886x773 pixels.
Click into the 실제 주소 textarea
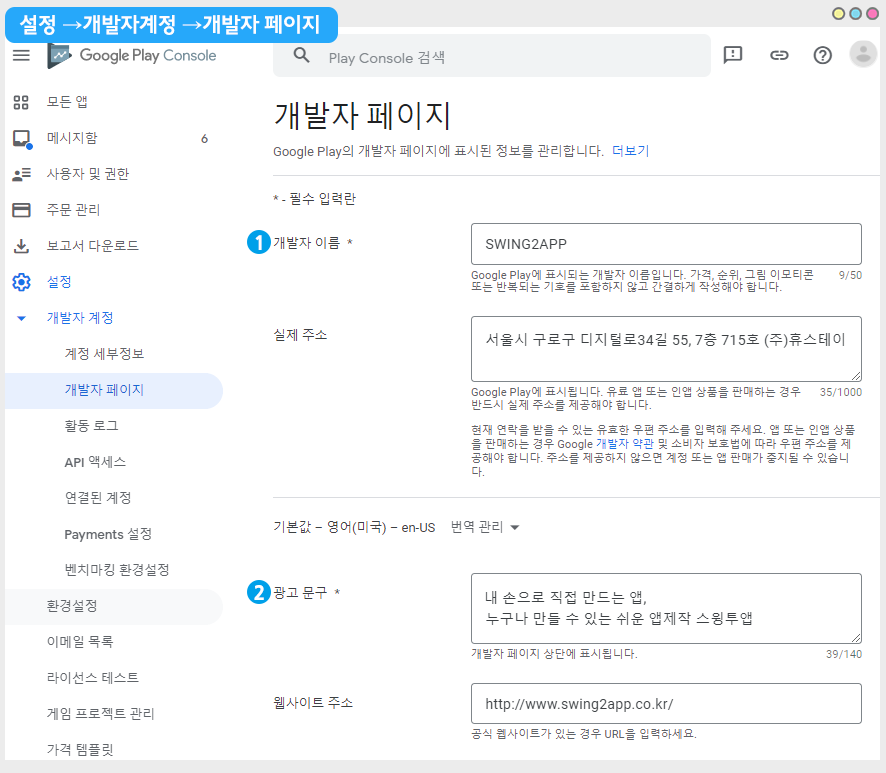[666, 347]
